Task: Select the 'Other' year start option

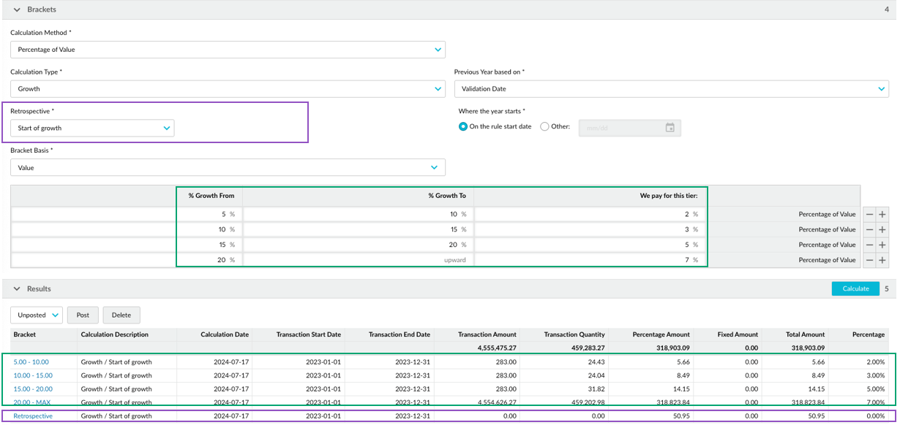Action: tap(544, 127)
